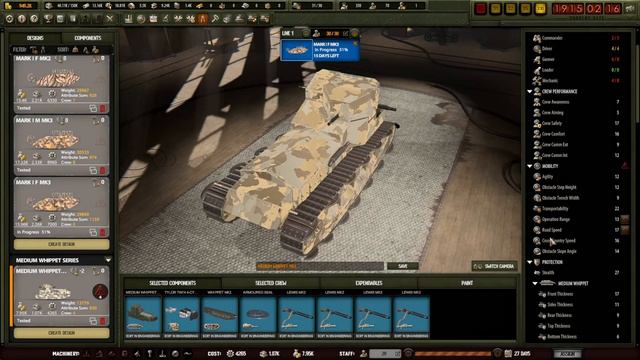Open the Designs tab
640x360 pixels.
[35, 38]
